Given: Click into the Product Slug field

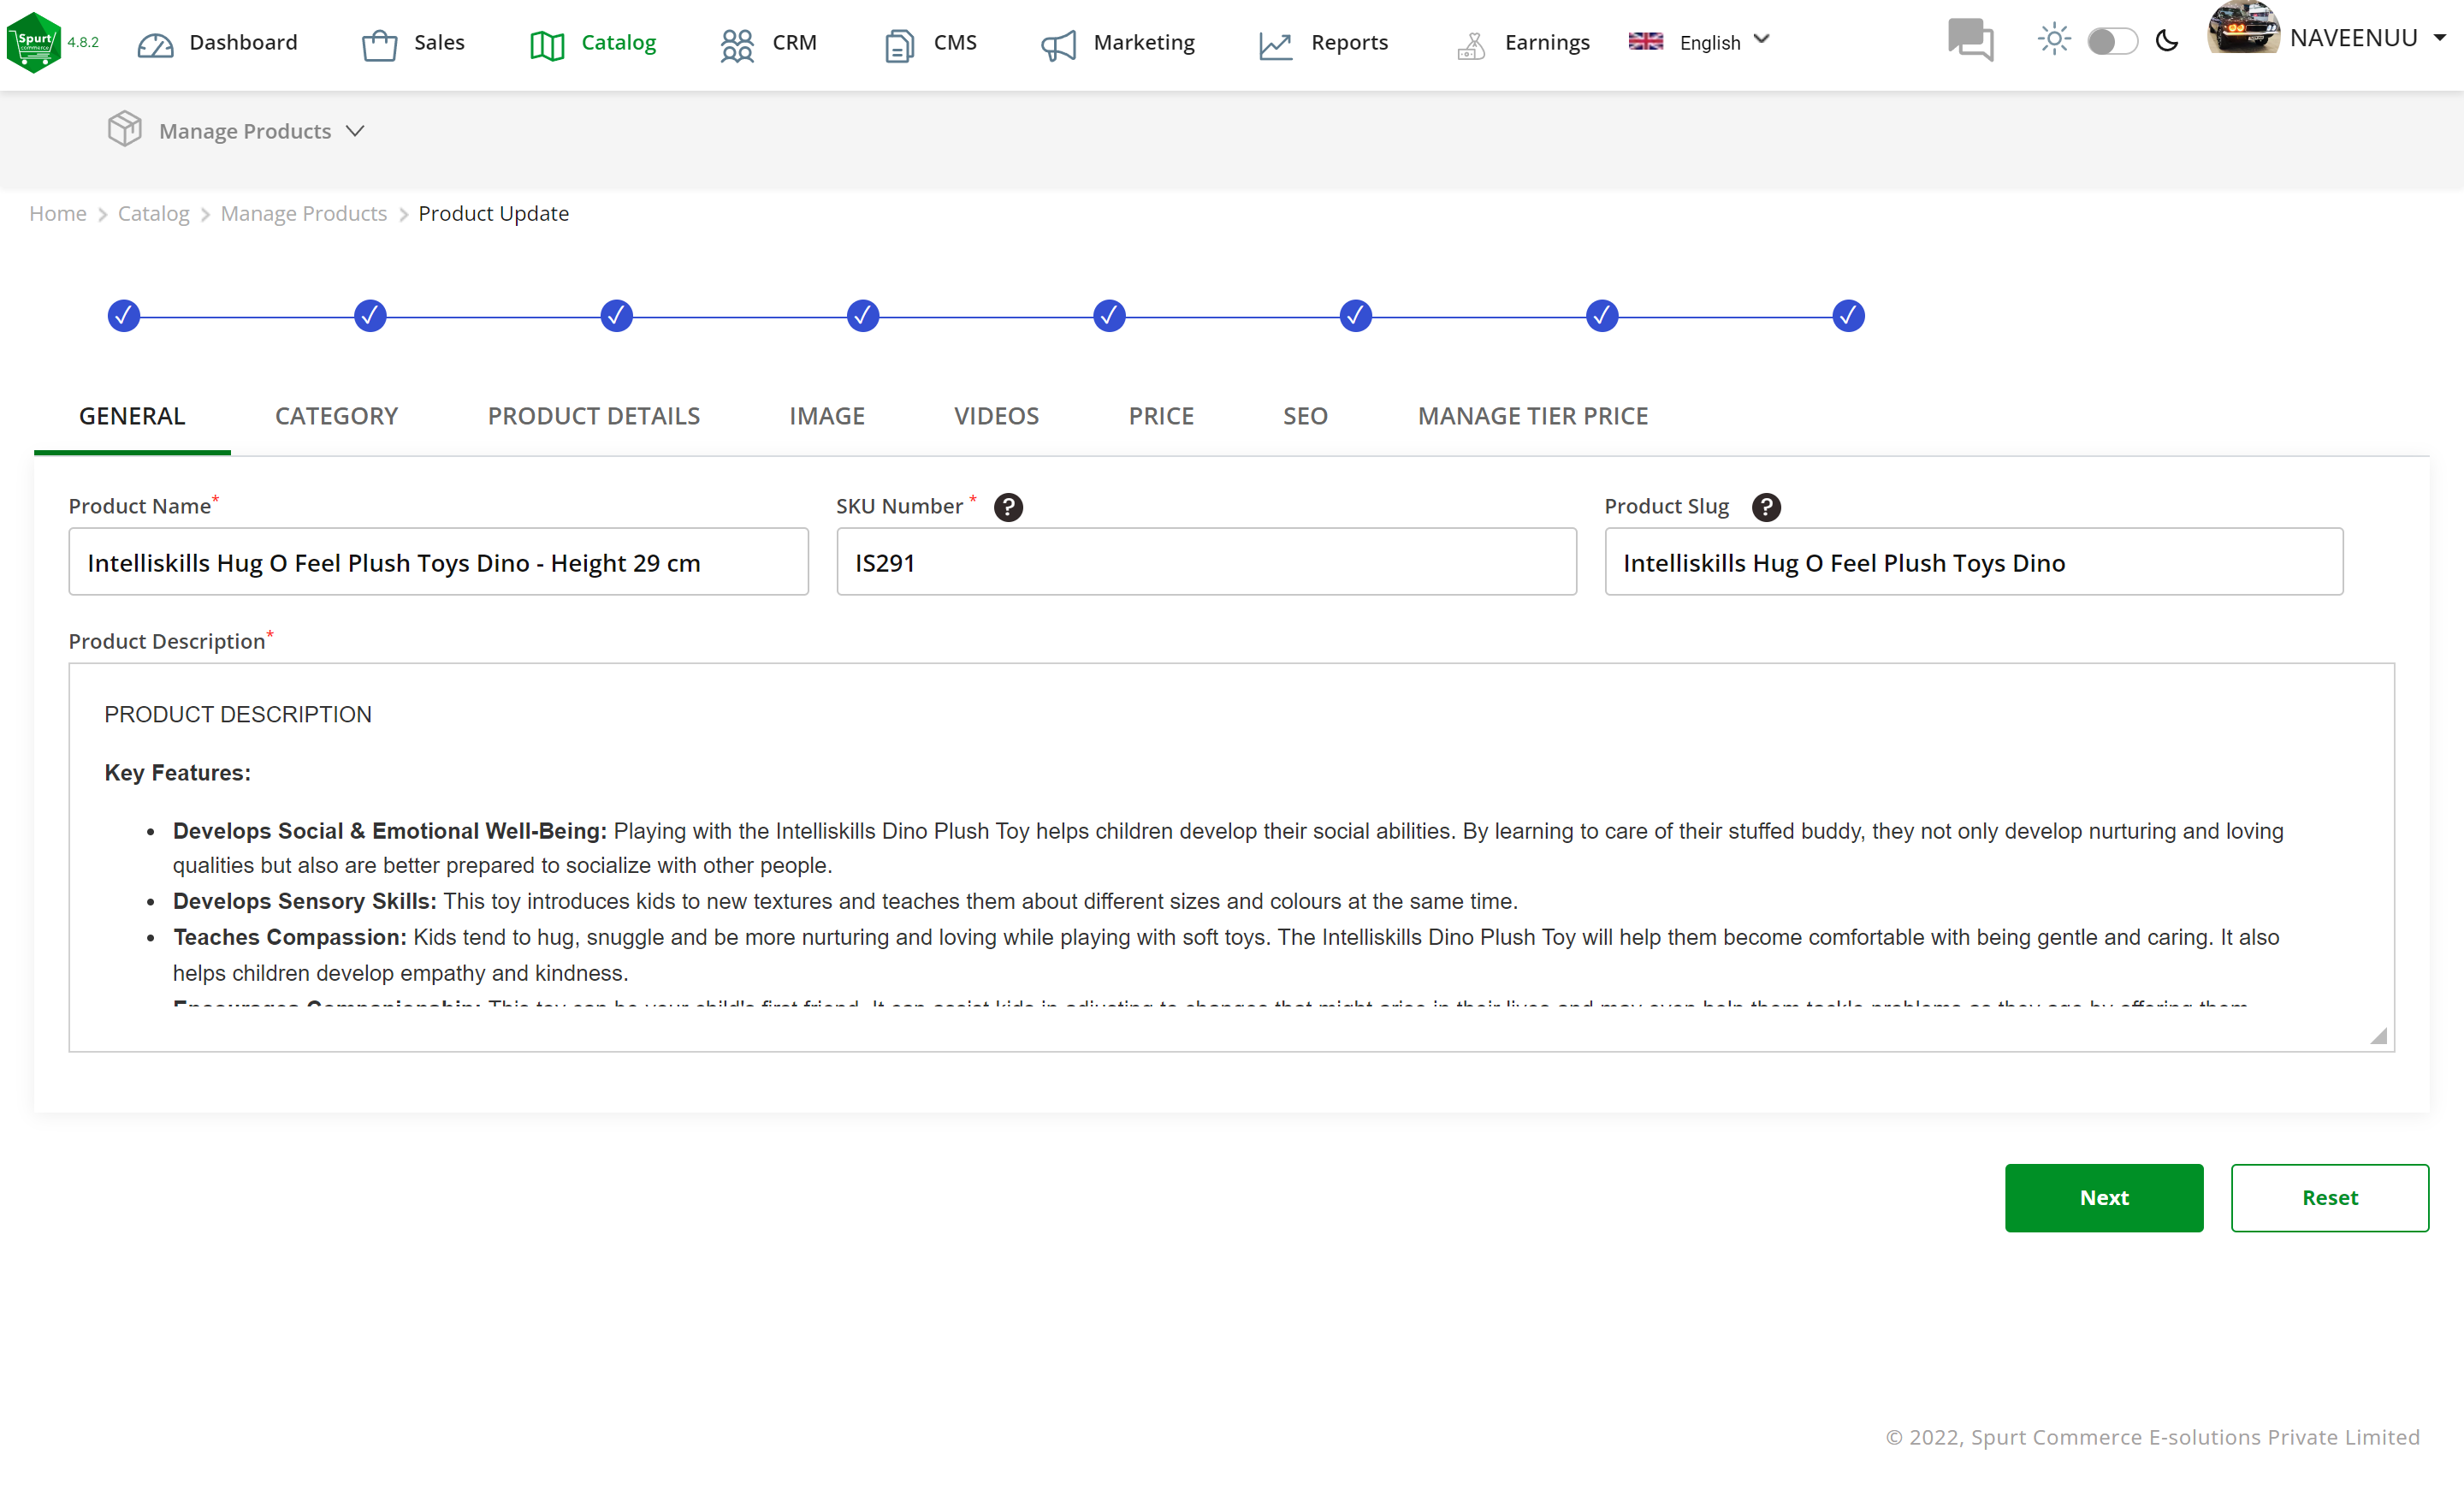Looking at the screenshot, I should [x=1974, y=562].
